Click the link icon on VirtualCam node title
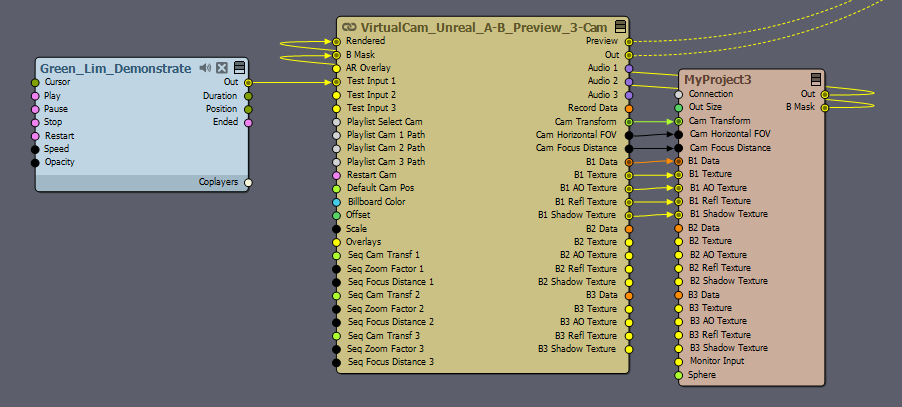902x407 pixels. (349, 27)
